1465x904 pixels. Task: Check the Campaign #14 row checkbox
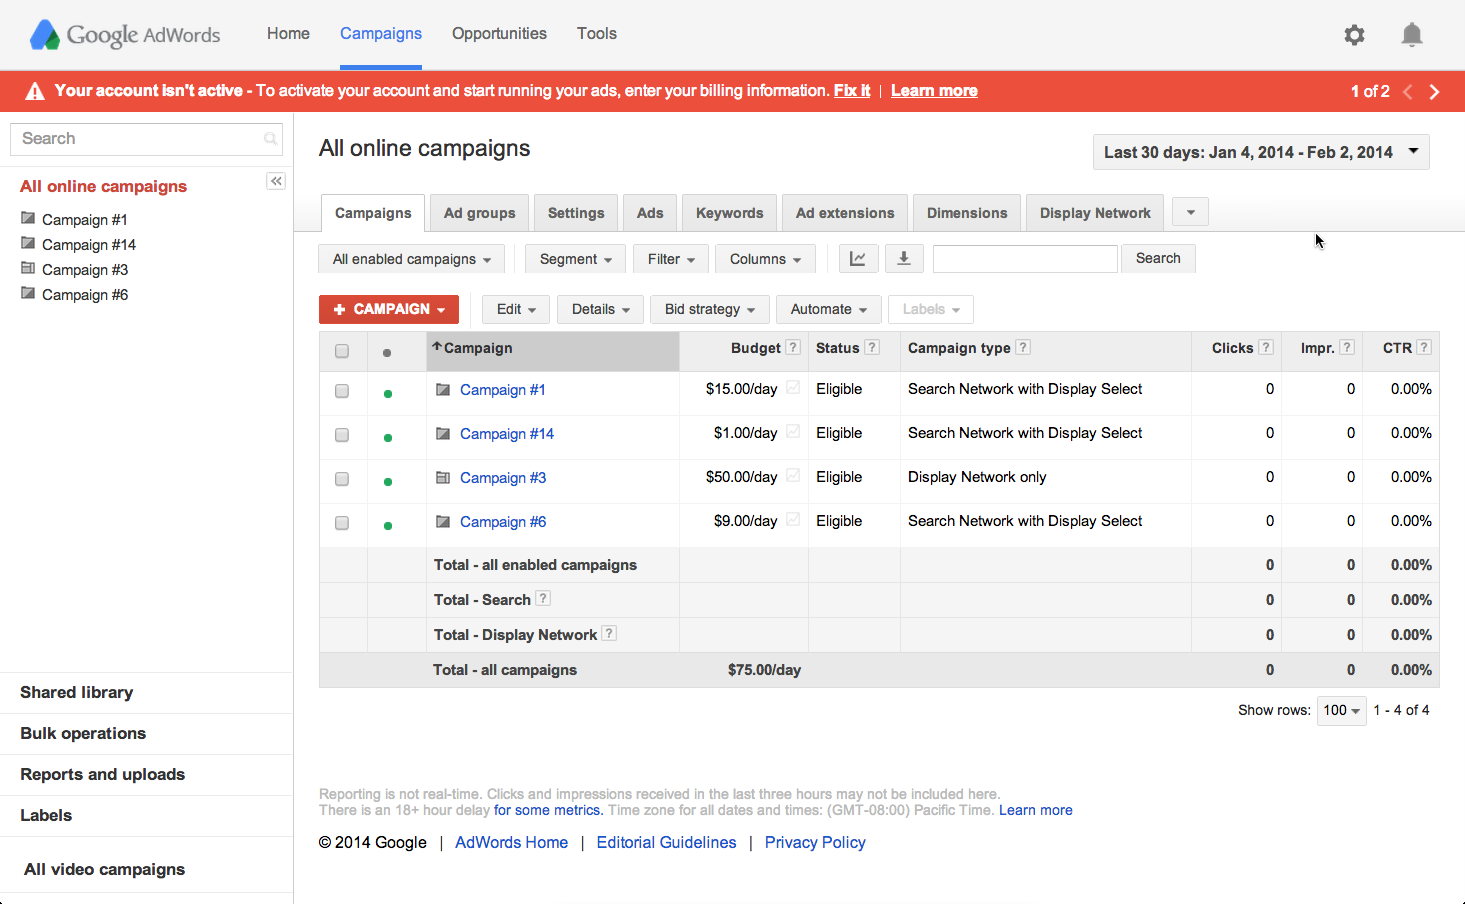[x=342, y=435]
